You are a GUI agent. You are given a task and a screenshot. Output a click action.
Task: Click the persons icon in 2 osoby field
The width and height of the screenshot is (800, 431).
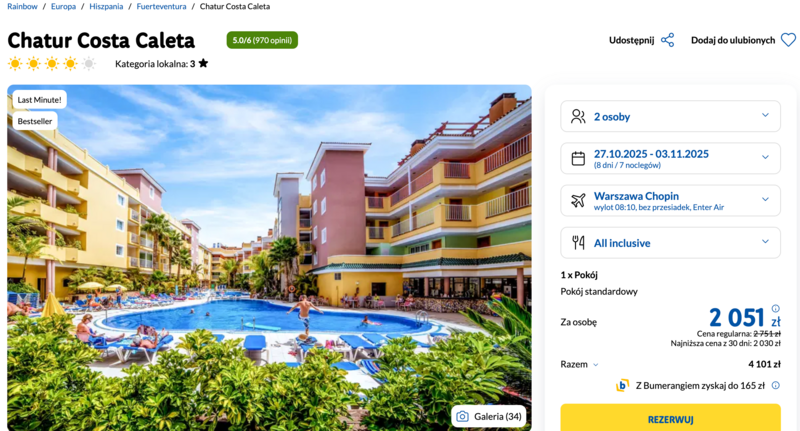578,117
